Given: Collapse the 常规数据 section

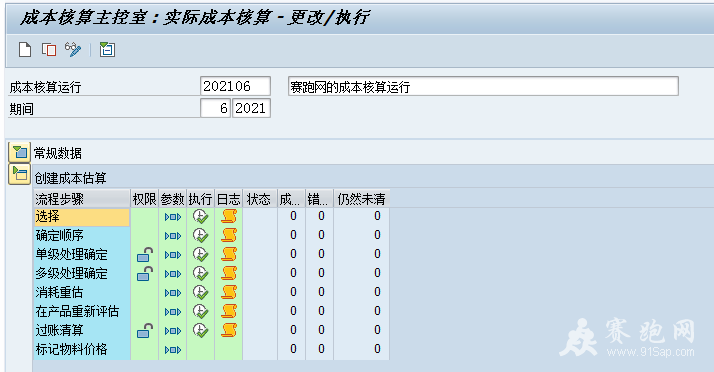Looking at the screenshot, I should point(19,152).
